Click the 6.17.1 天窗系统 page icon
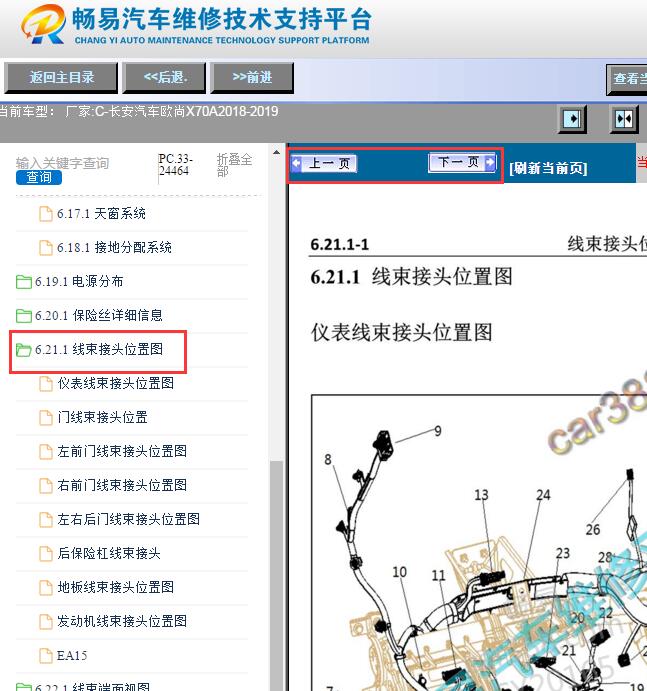This screenshot has height=691, width=647. pyautogui.click(x=46, y=214)
